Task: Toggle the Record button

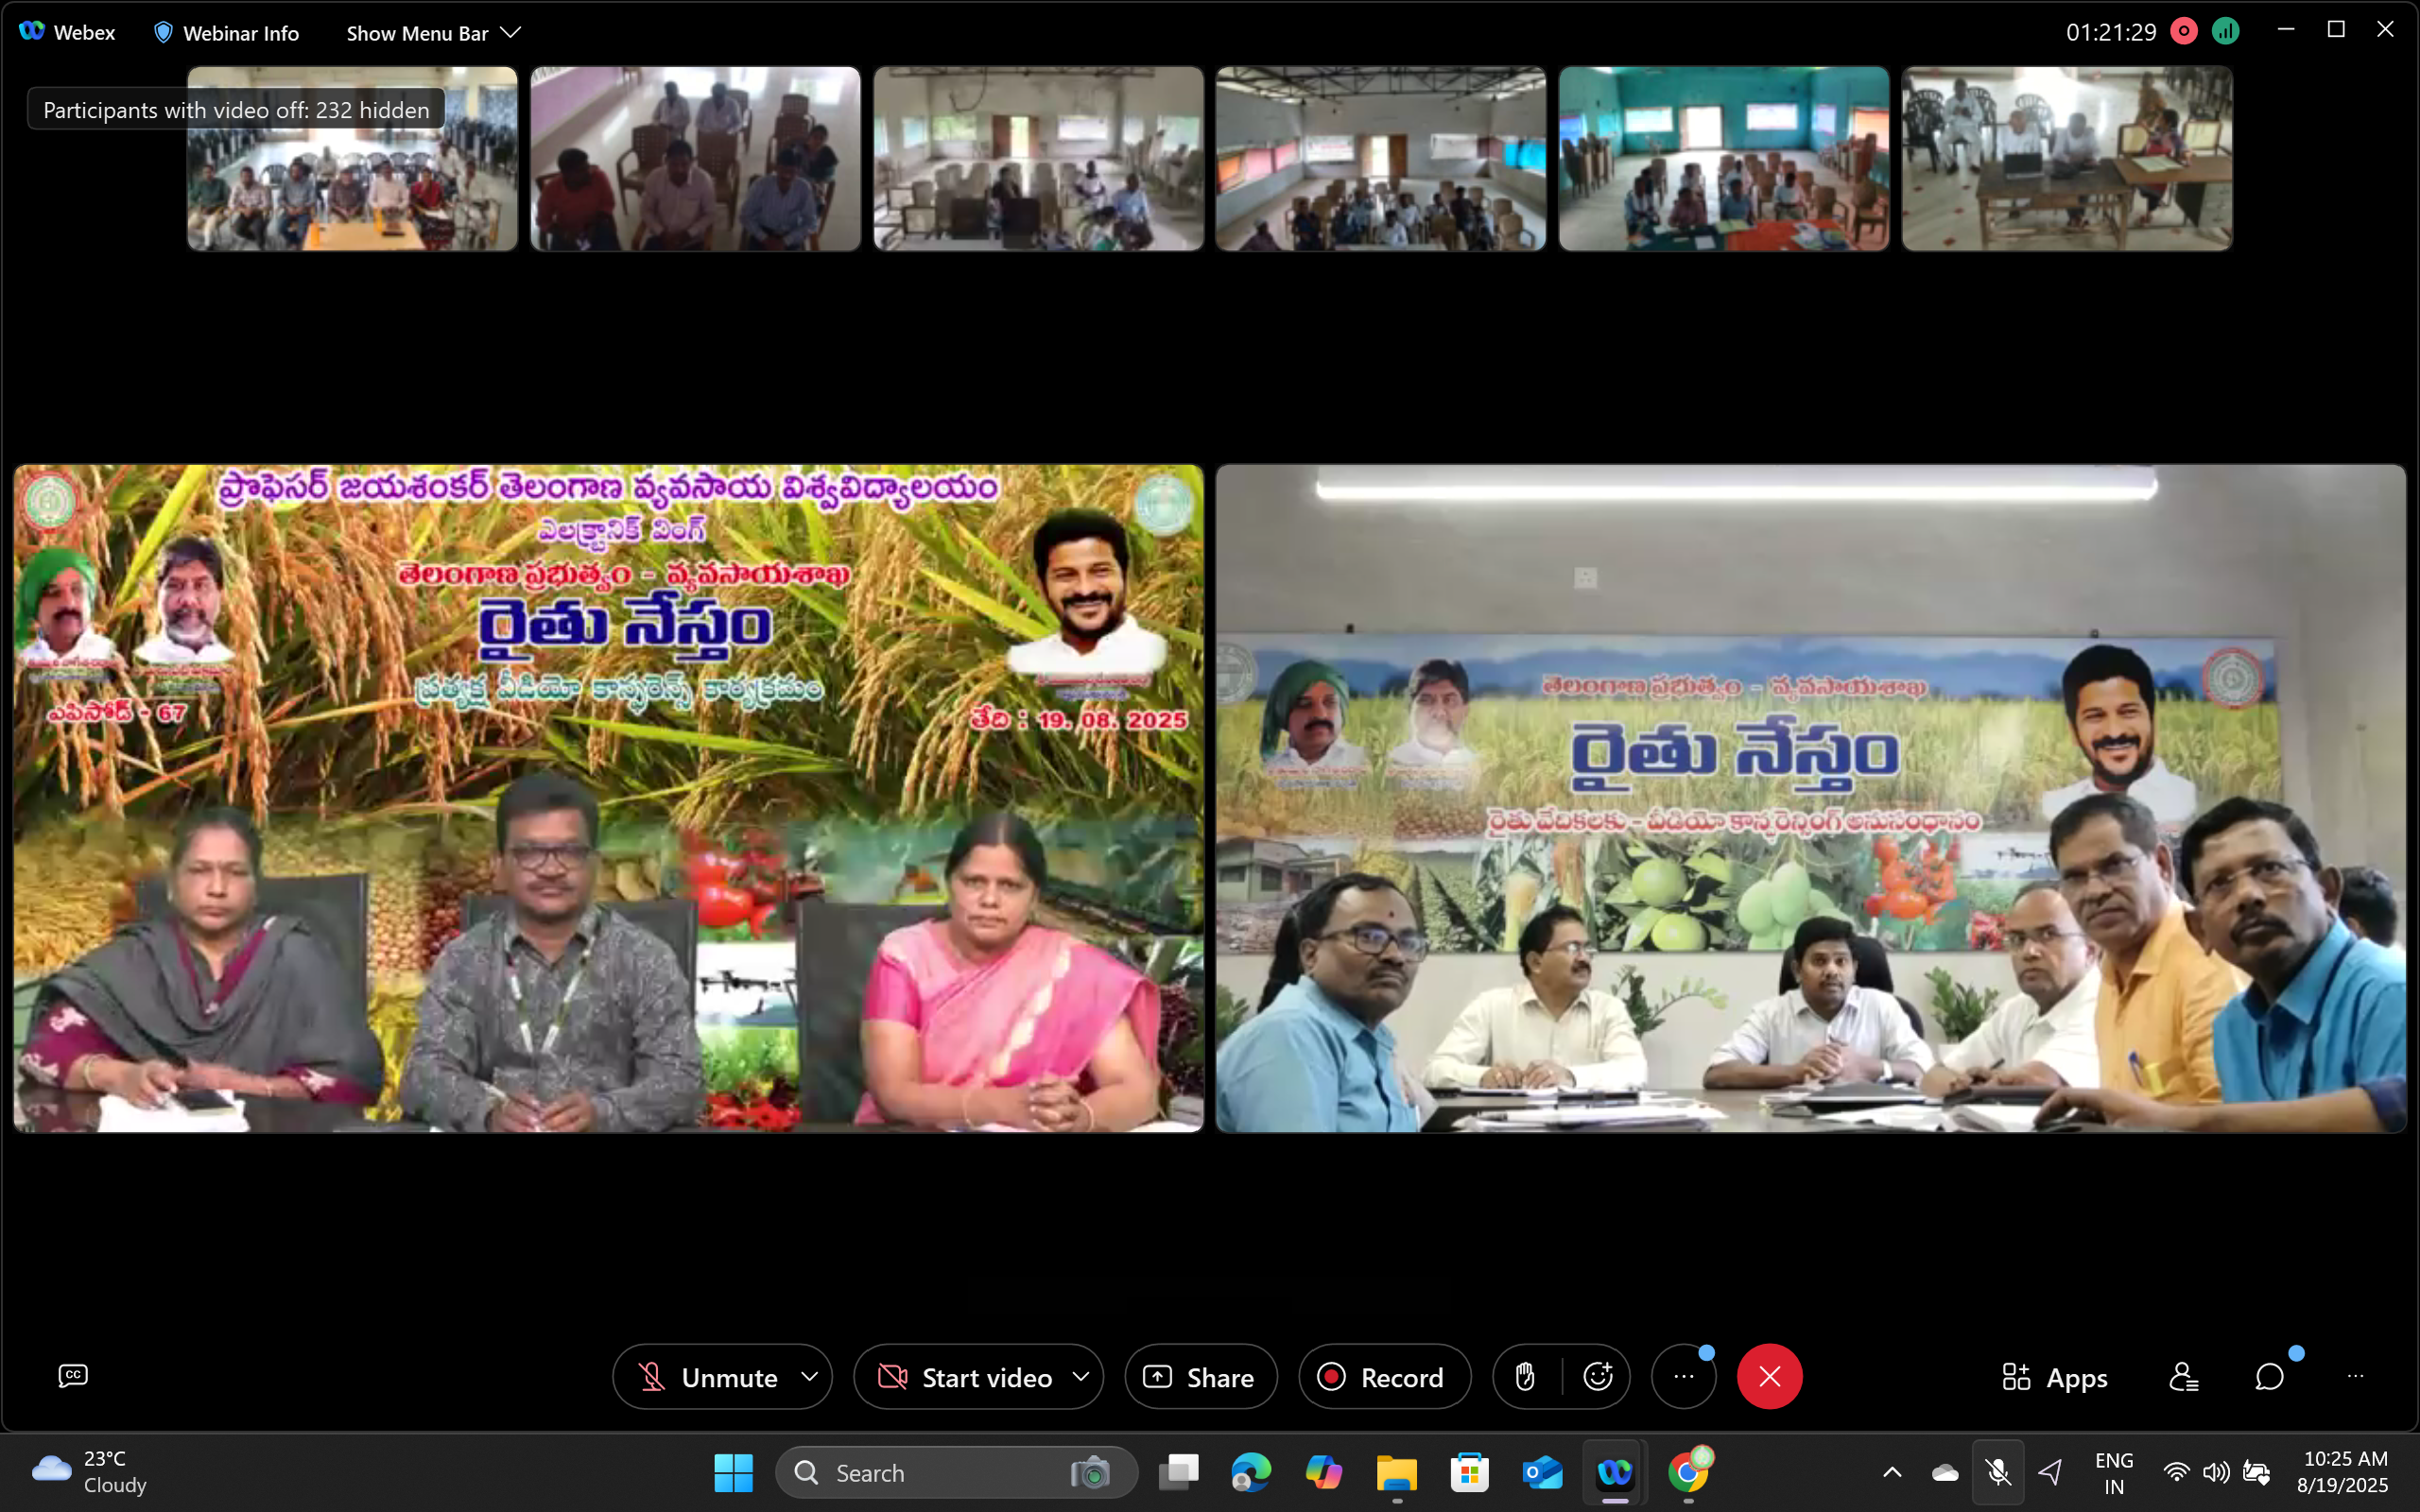Action: (x=1384, y=1377)
